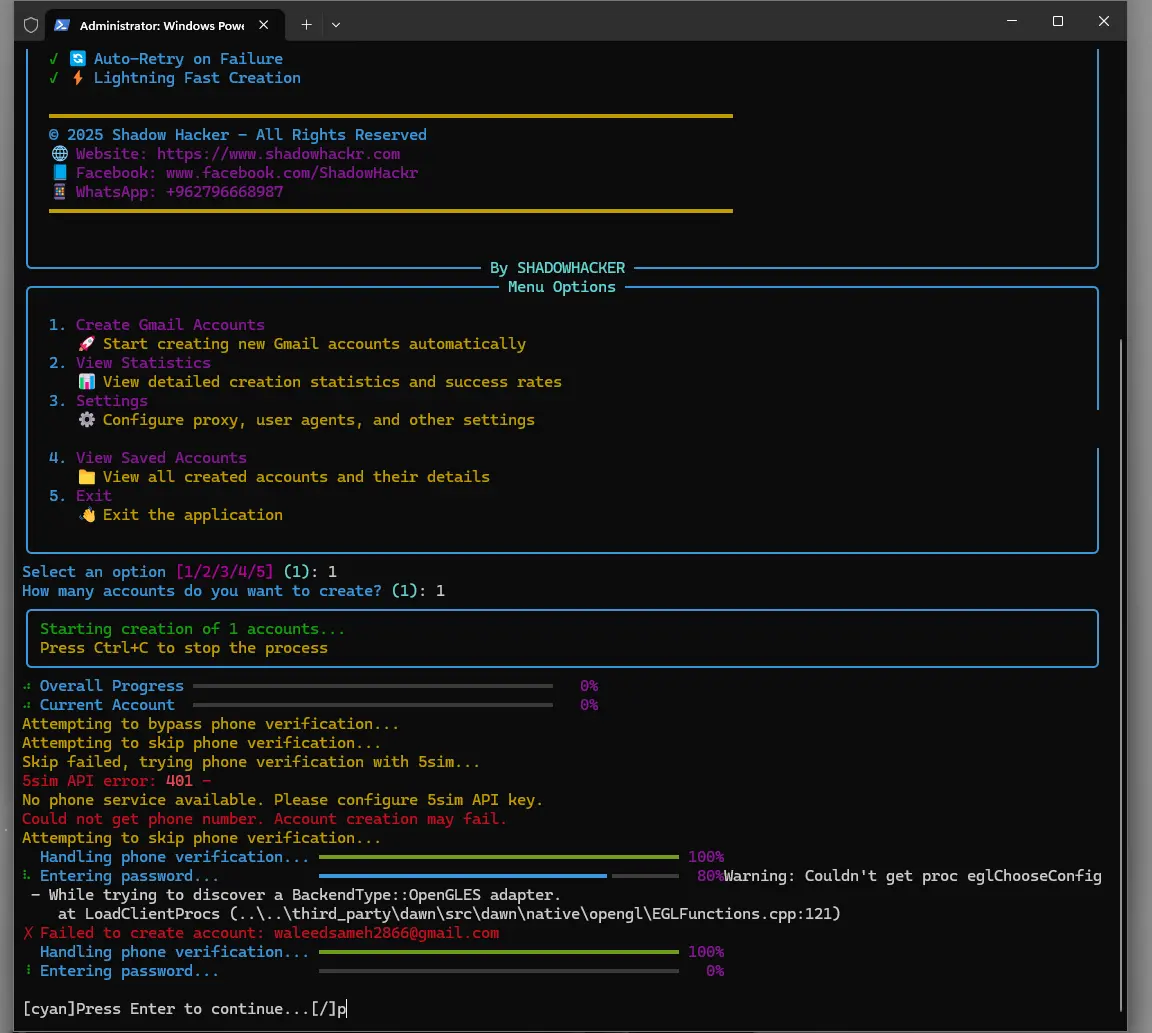The width and height of the screenshot is (1152, 1033).
Task: Click the sync icon next to Auto-Retry on Failure
Action: pyautogui.click(x=78, y=58)
